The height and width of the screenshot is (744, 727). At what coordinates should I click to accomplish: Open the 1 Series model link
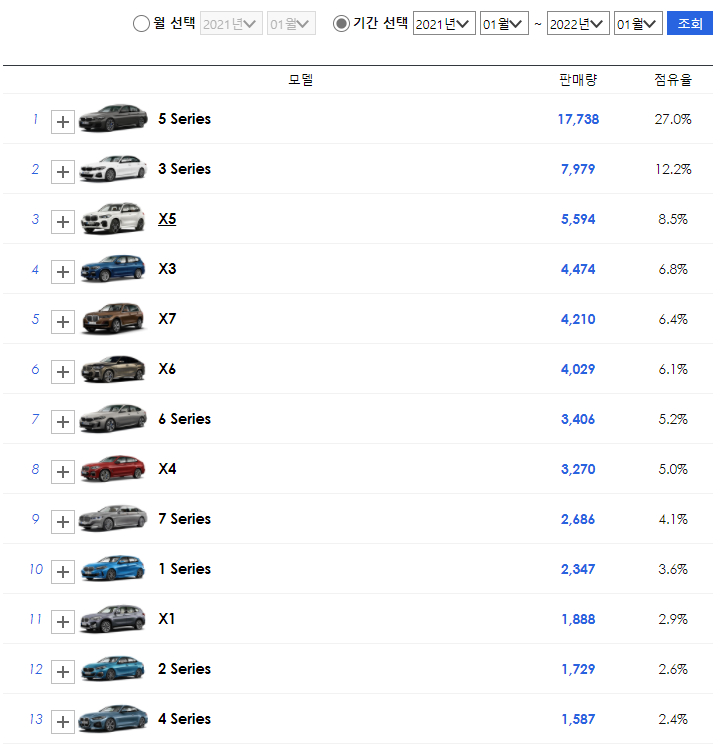pos(185,568)
